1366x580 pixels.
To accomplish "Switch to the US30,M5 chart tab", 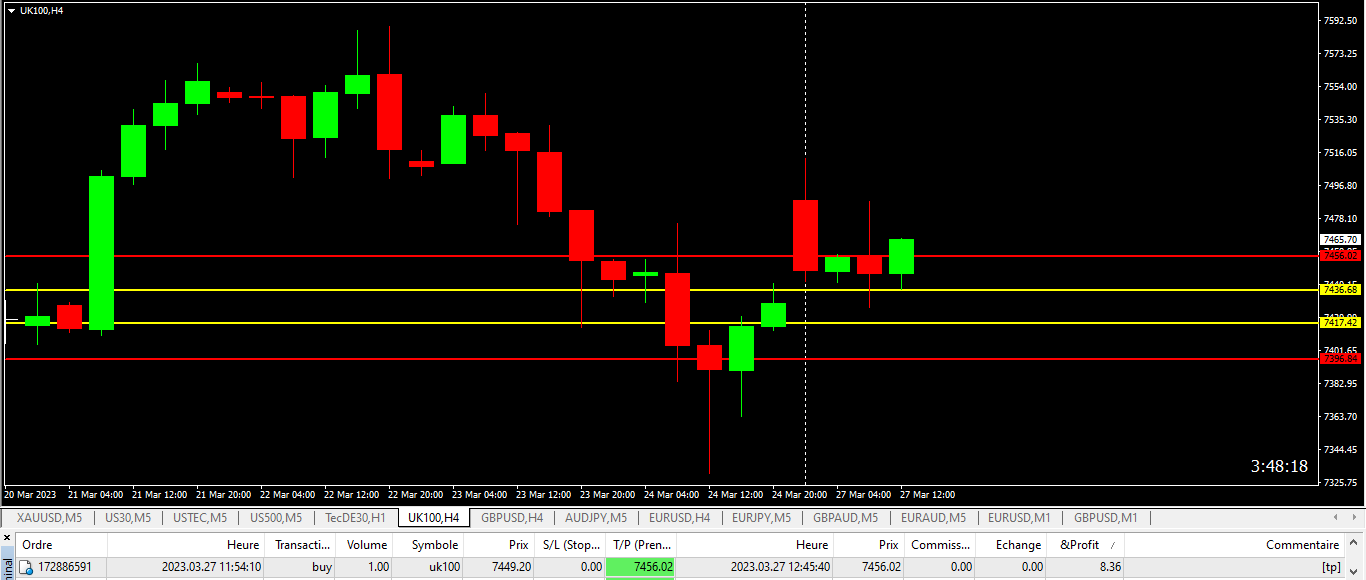I will (128, 518).
